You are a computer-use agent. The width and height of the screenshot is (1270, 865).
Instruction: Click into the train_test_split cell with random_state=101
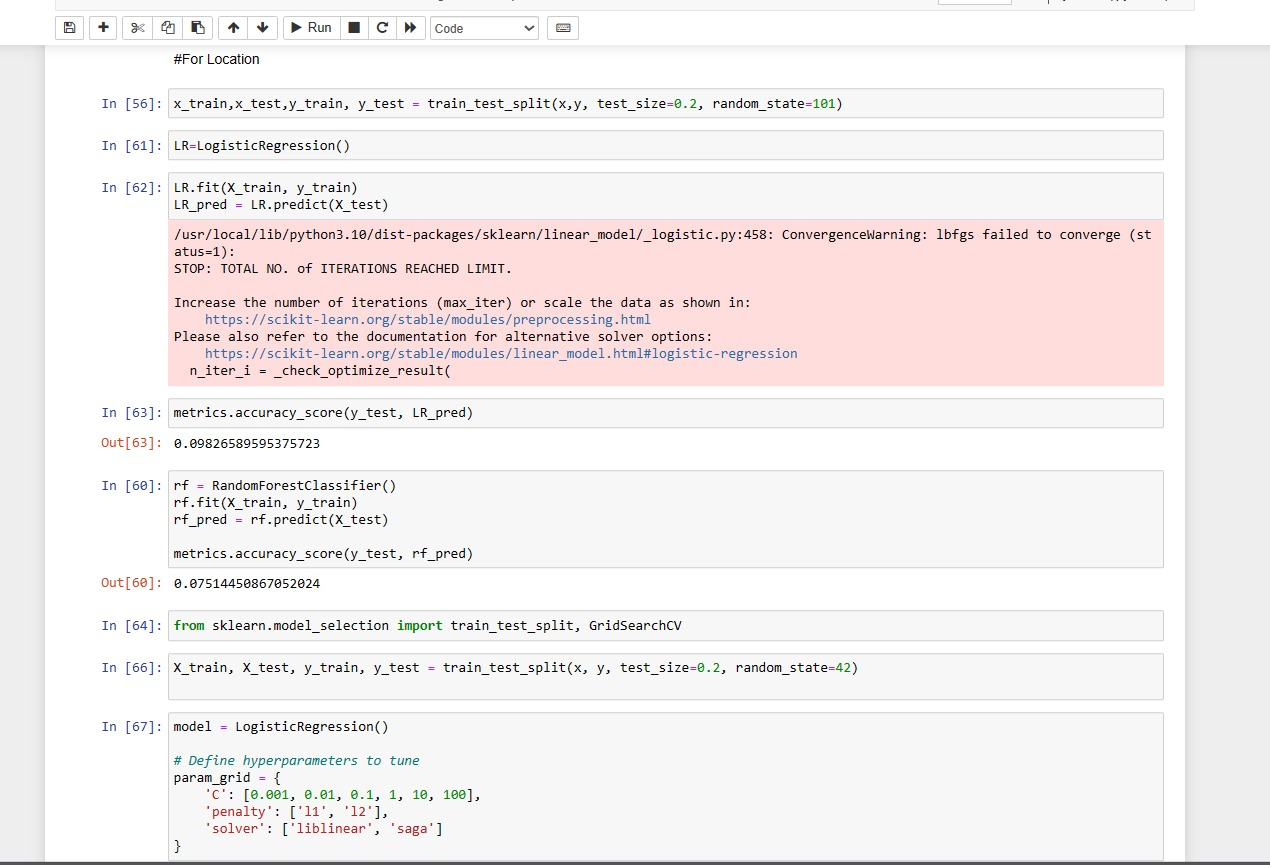(x=666, y=104)
